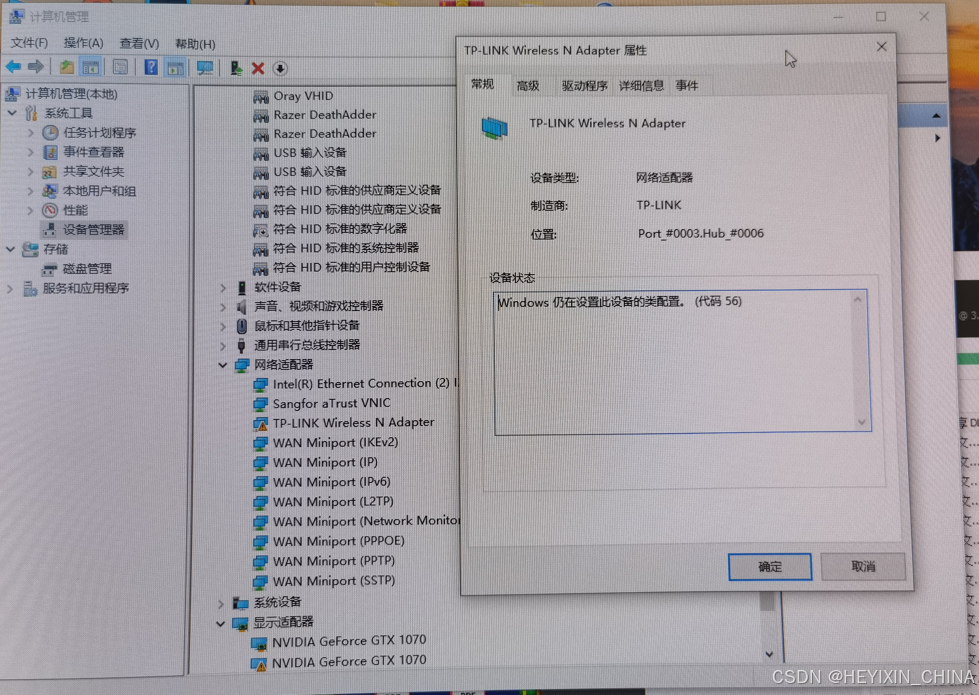Select WAN Miniport (IPv6) entry
Image resolution: width=979 pixels, height=695 pixels.
pyautogui.click(x=331, y=482)
